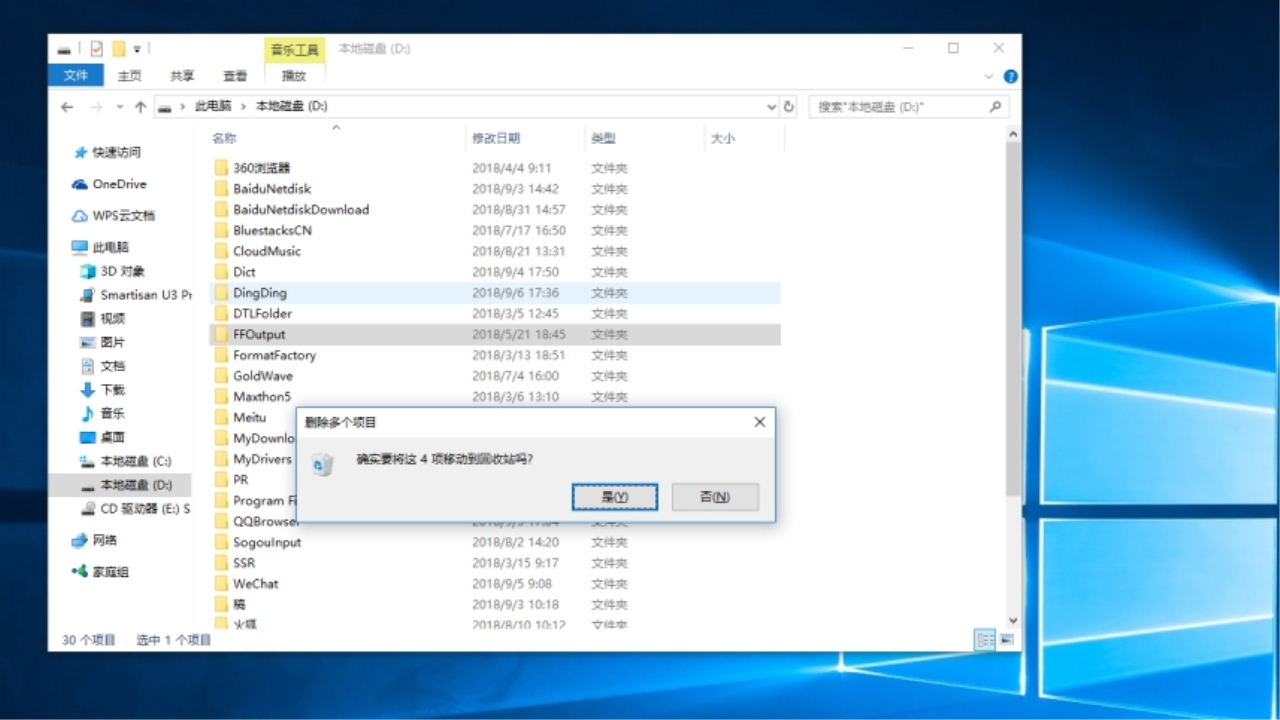Cancel deletion with the 否(N) button

[714, 497]
